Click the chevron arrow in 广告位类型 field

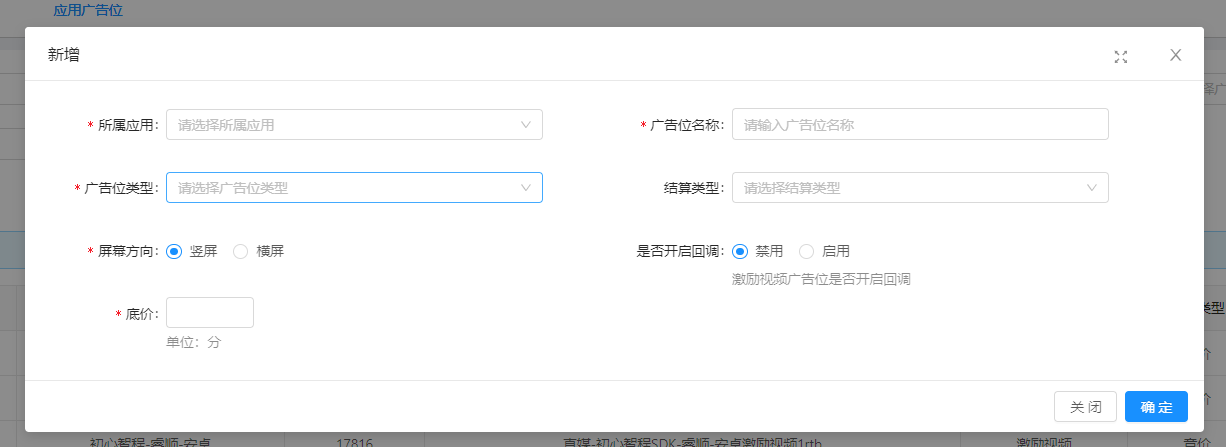pos(526,187)
